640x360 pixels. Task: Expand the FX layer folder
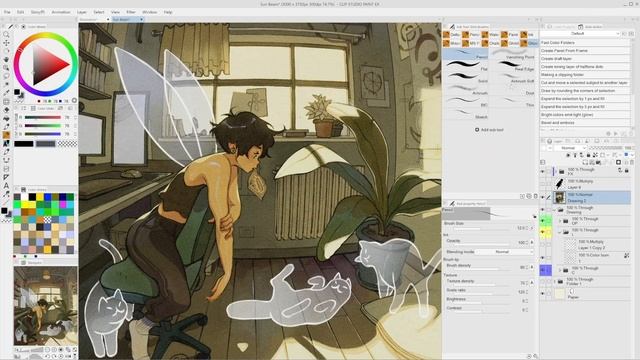coord(555,171)
